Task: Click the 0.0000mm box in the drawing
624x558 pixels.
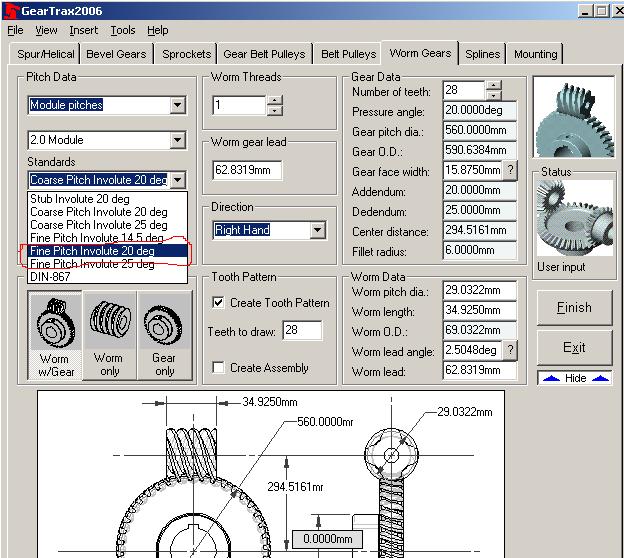Action: (328, 539)
